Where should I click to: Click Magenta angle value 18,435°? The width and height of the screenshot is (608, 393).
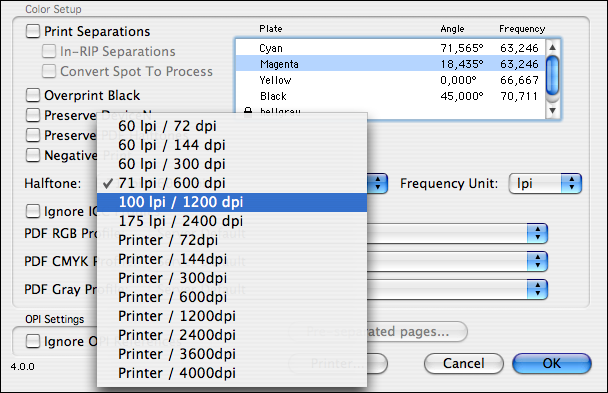click(x=462, y=64)
